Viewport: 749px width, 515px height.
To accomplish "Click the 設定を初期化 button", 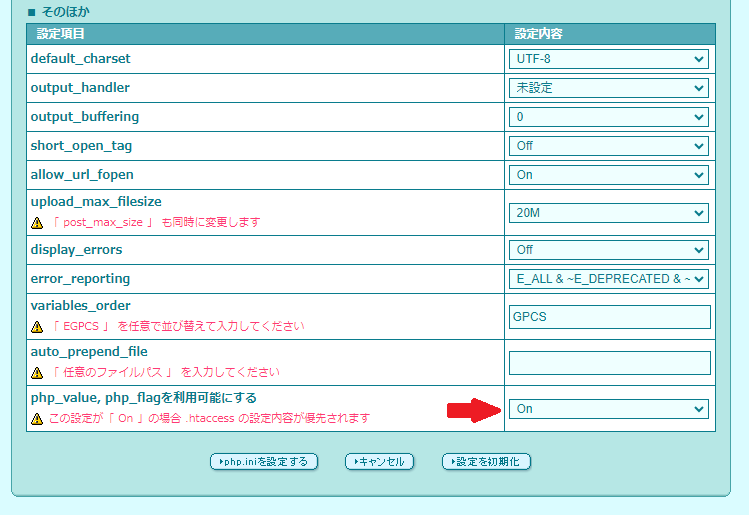I will tap(486, 462).
